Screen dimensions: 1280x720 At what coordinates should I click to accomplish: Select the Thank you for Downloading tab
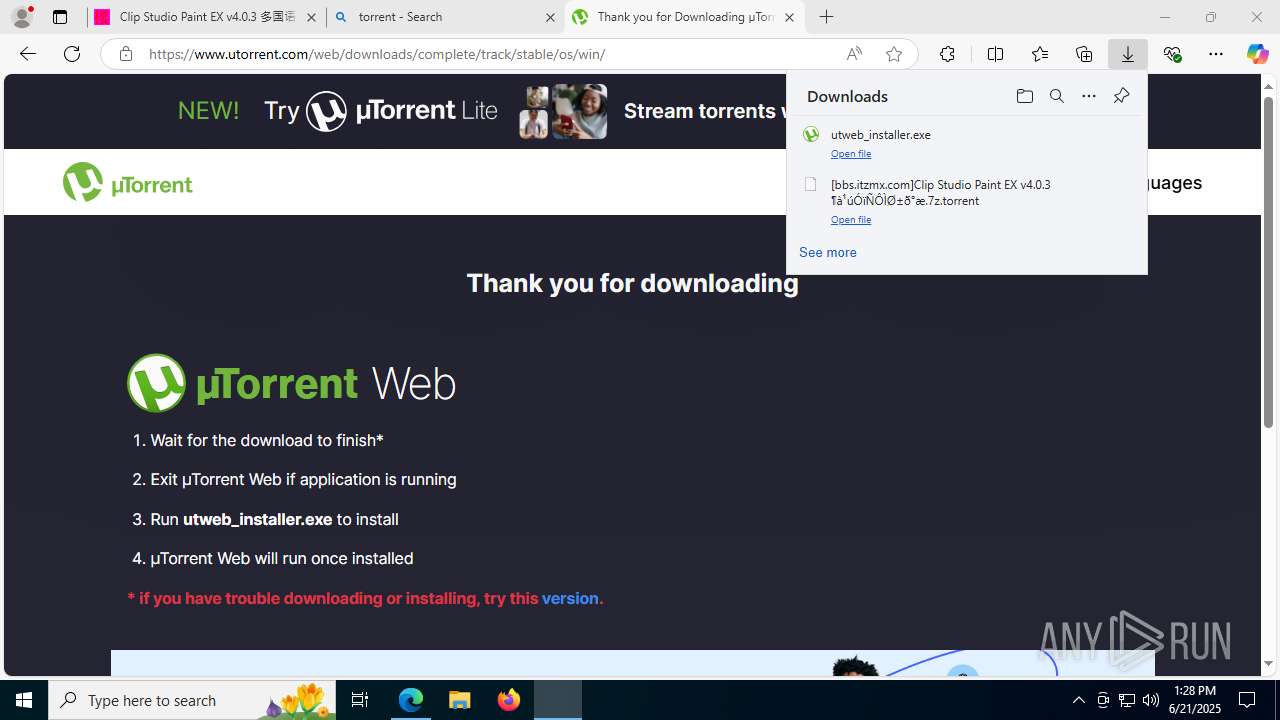pyautogui.click(x=685, y=17)
